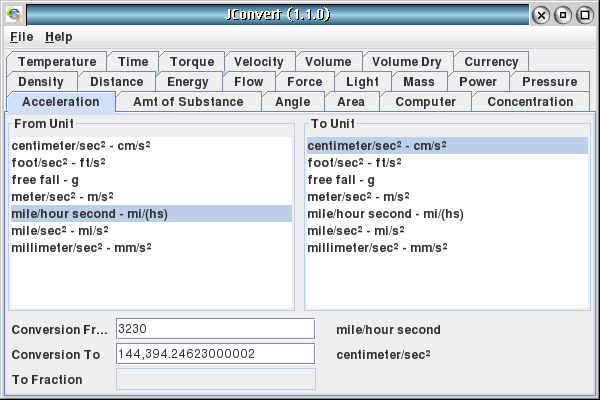The image size is (600, 400).
Task: Select mile/hour second in From Unit list
Action: click(x=152, y=214)
